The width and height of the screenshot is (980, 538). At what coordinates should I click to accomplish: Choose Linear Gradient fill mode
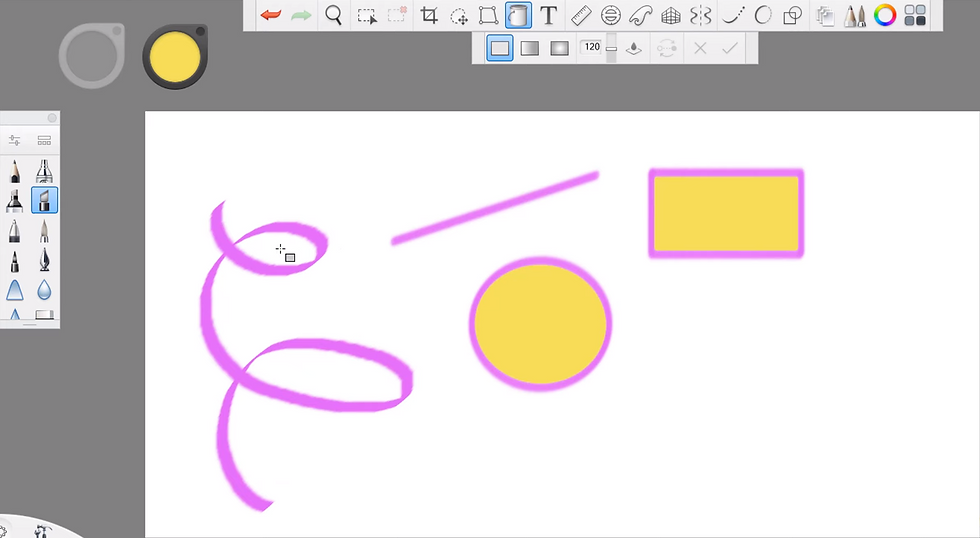529,48
